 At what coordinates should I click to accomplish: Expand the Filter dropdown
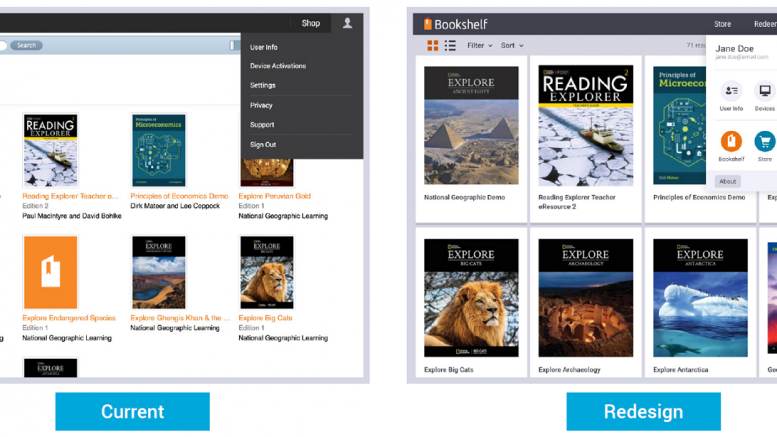(x=480, y=46)
